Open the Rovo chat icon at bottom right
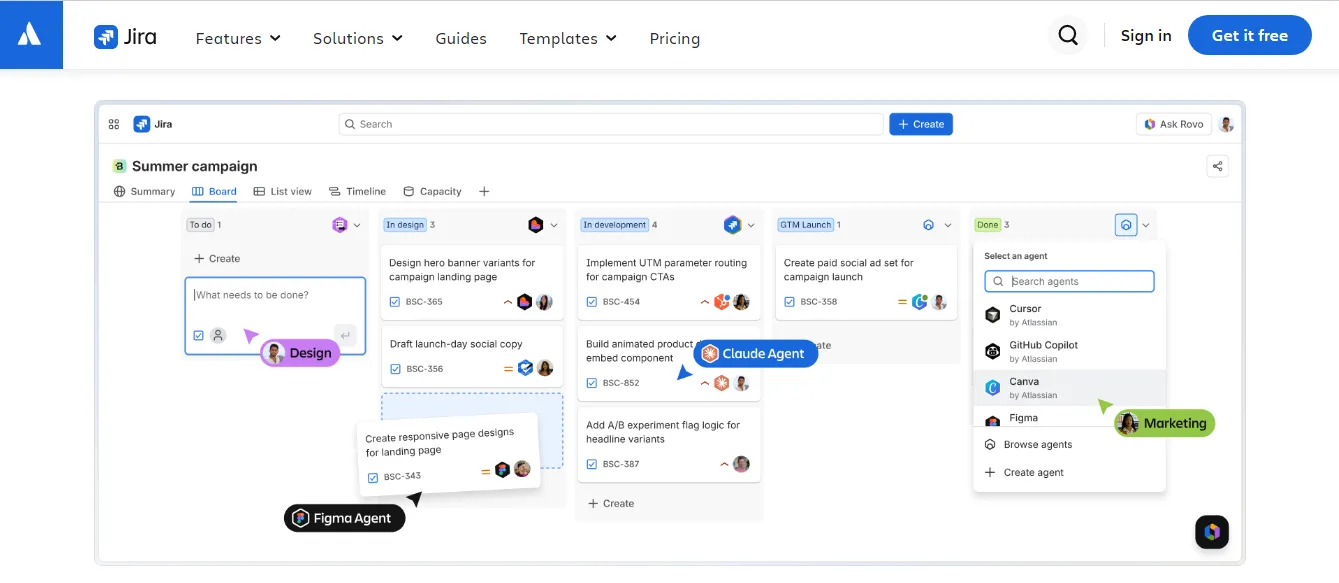 [x=1212, y=532]
